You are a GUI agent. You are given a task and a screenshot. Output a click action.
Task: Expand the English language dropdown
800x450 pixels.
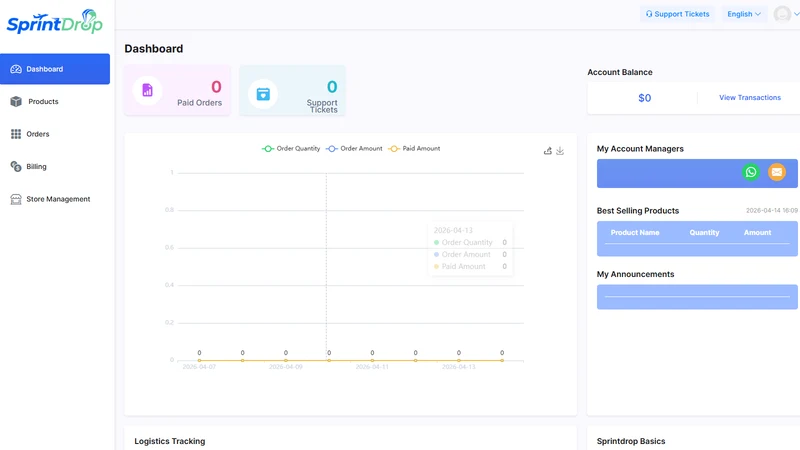[x=744, y=14]
